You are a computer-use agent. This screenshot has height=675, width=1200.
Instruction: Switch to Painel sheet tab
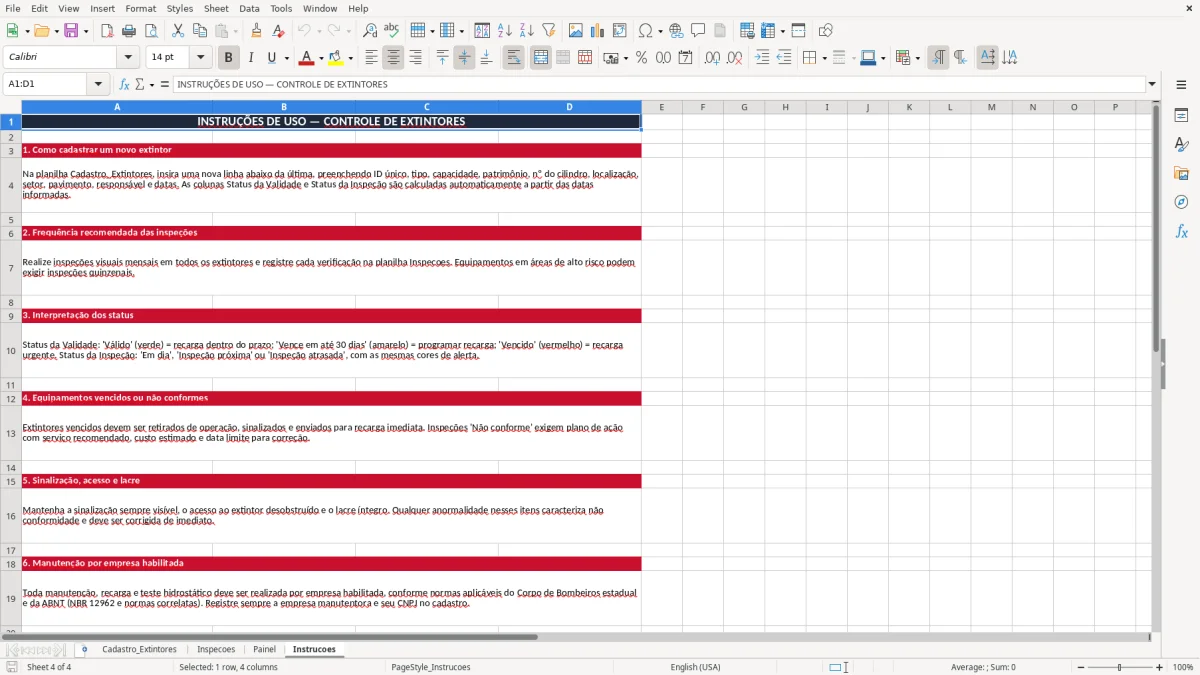[264, 649]
